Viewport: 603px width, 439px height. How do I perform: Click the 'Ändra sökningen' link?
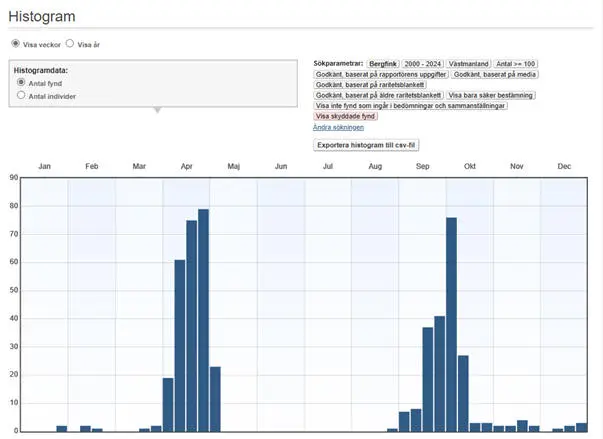point(338,128)
